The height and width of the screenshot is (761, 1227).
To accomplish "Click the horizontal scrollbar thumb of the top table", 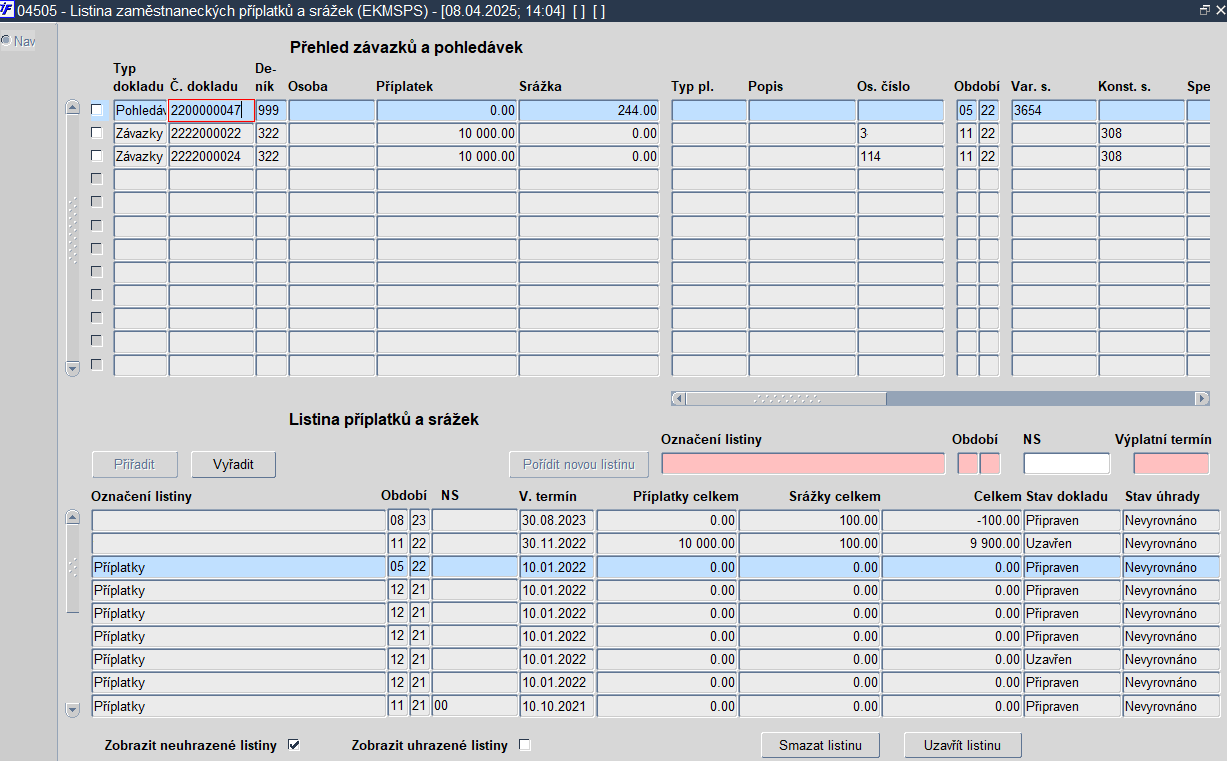I will tap(786, 398).
